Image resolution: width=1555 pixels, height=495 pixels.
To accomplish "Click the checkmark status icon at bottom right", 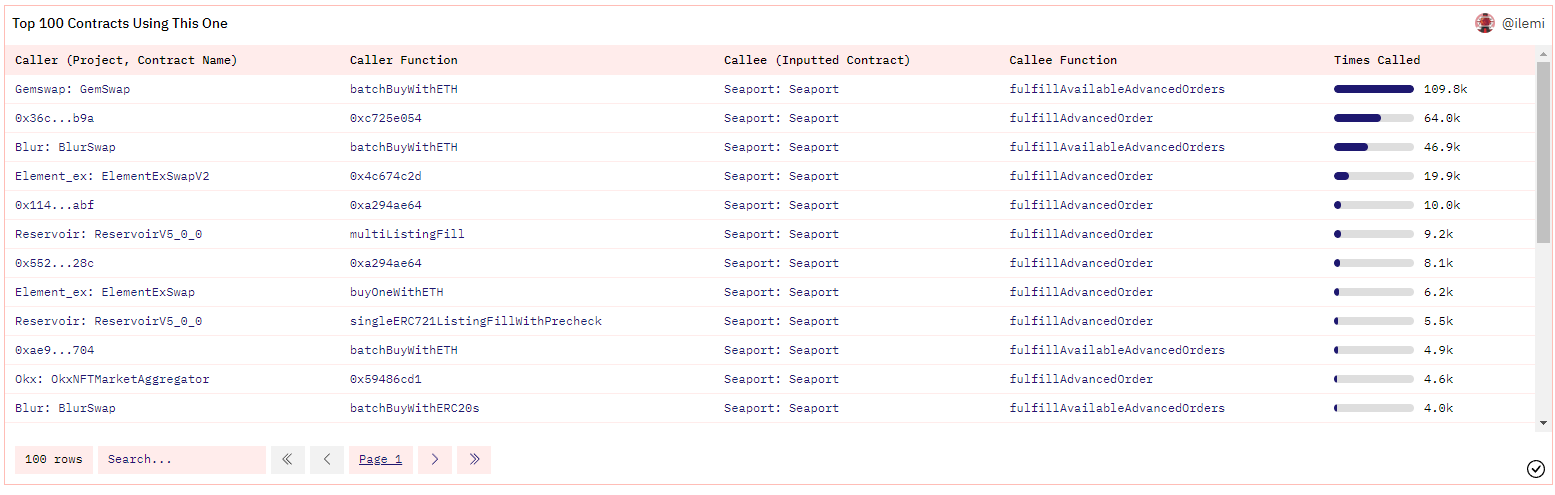I will tap(1536, 469).
